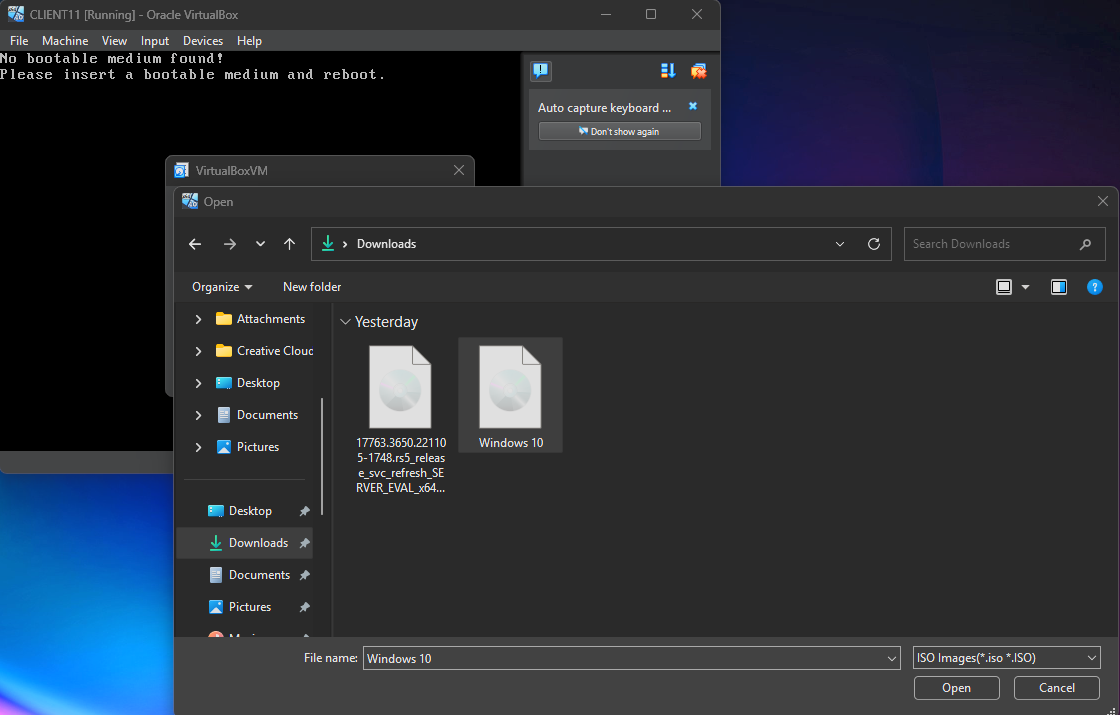Screen dimensions: 1120x715
Task: Open the recent locations dropdown
Action: [260, 244]
